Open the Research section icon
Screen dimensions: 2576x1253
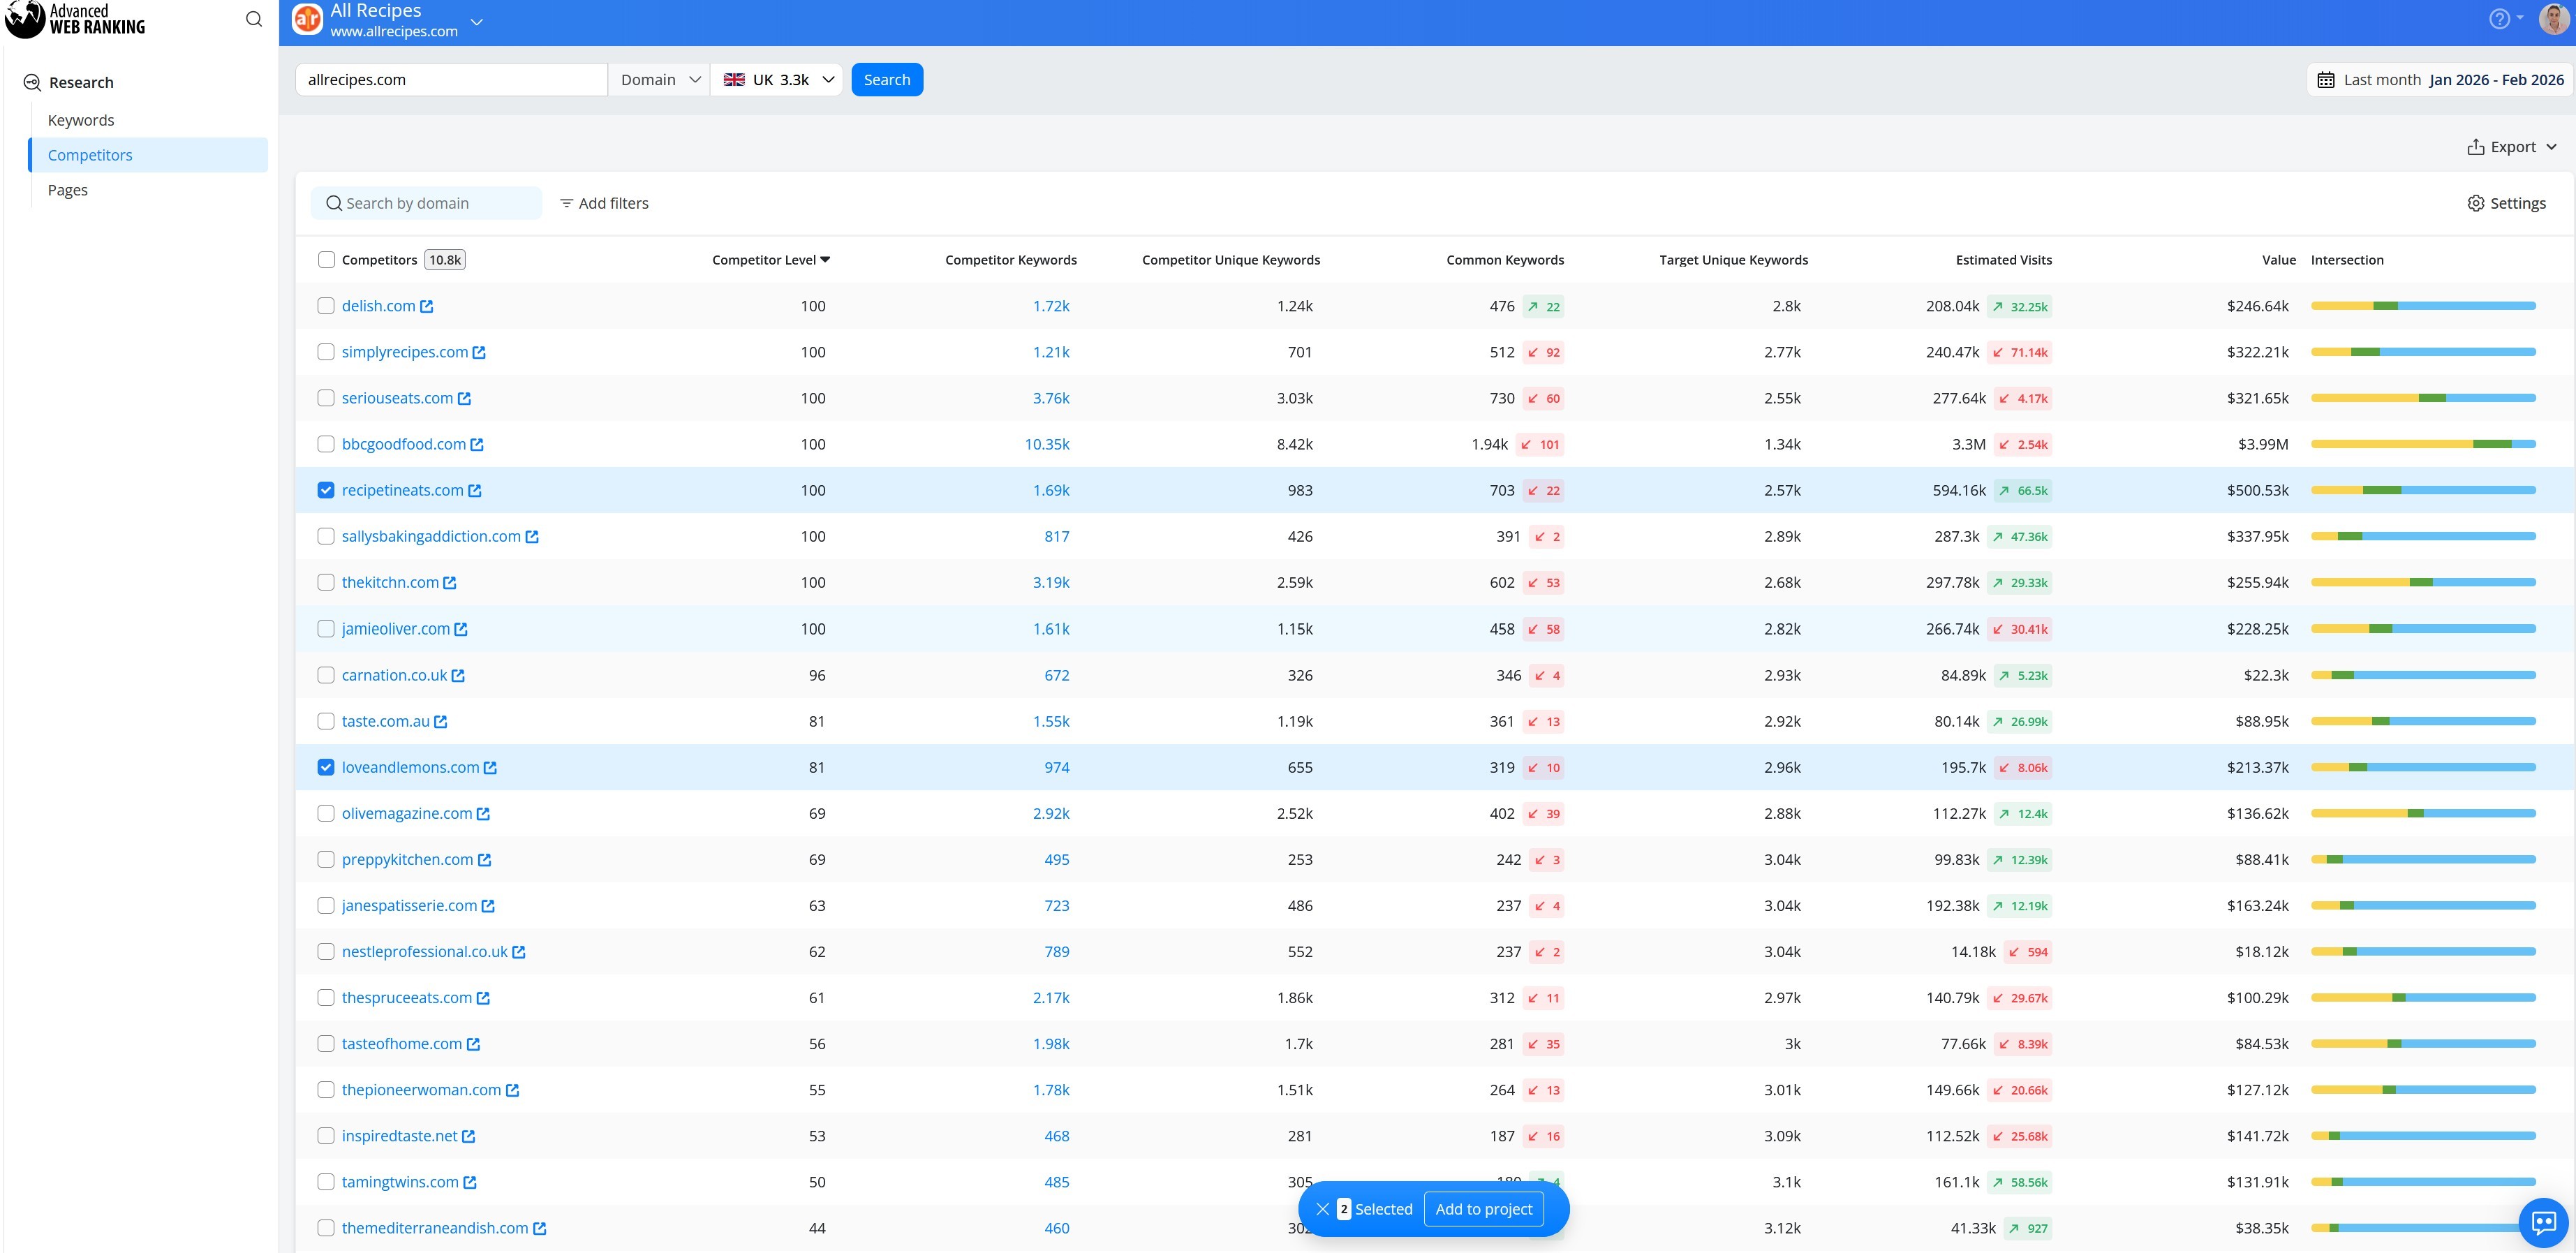click(x=32, y=83)
